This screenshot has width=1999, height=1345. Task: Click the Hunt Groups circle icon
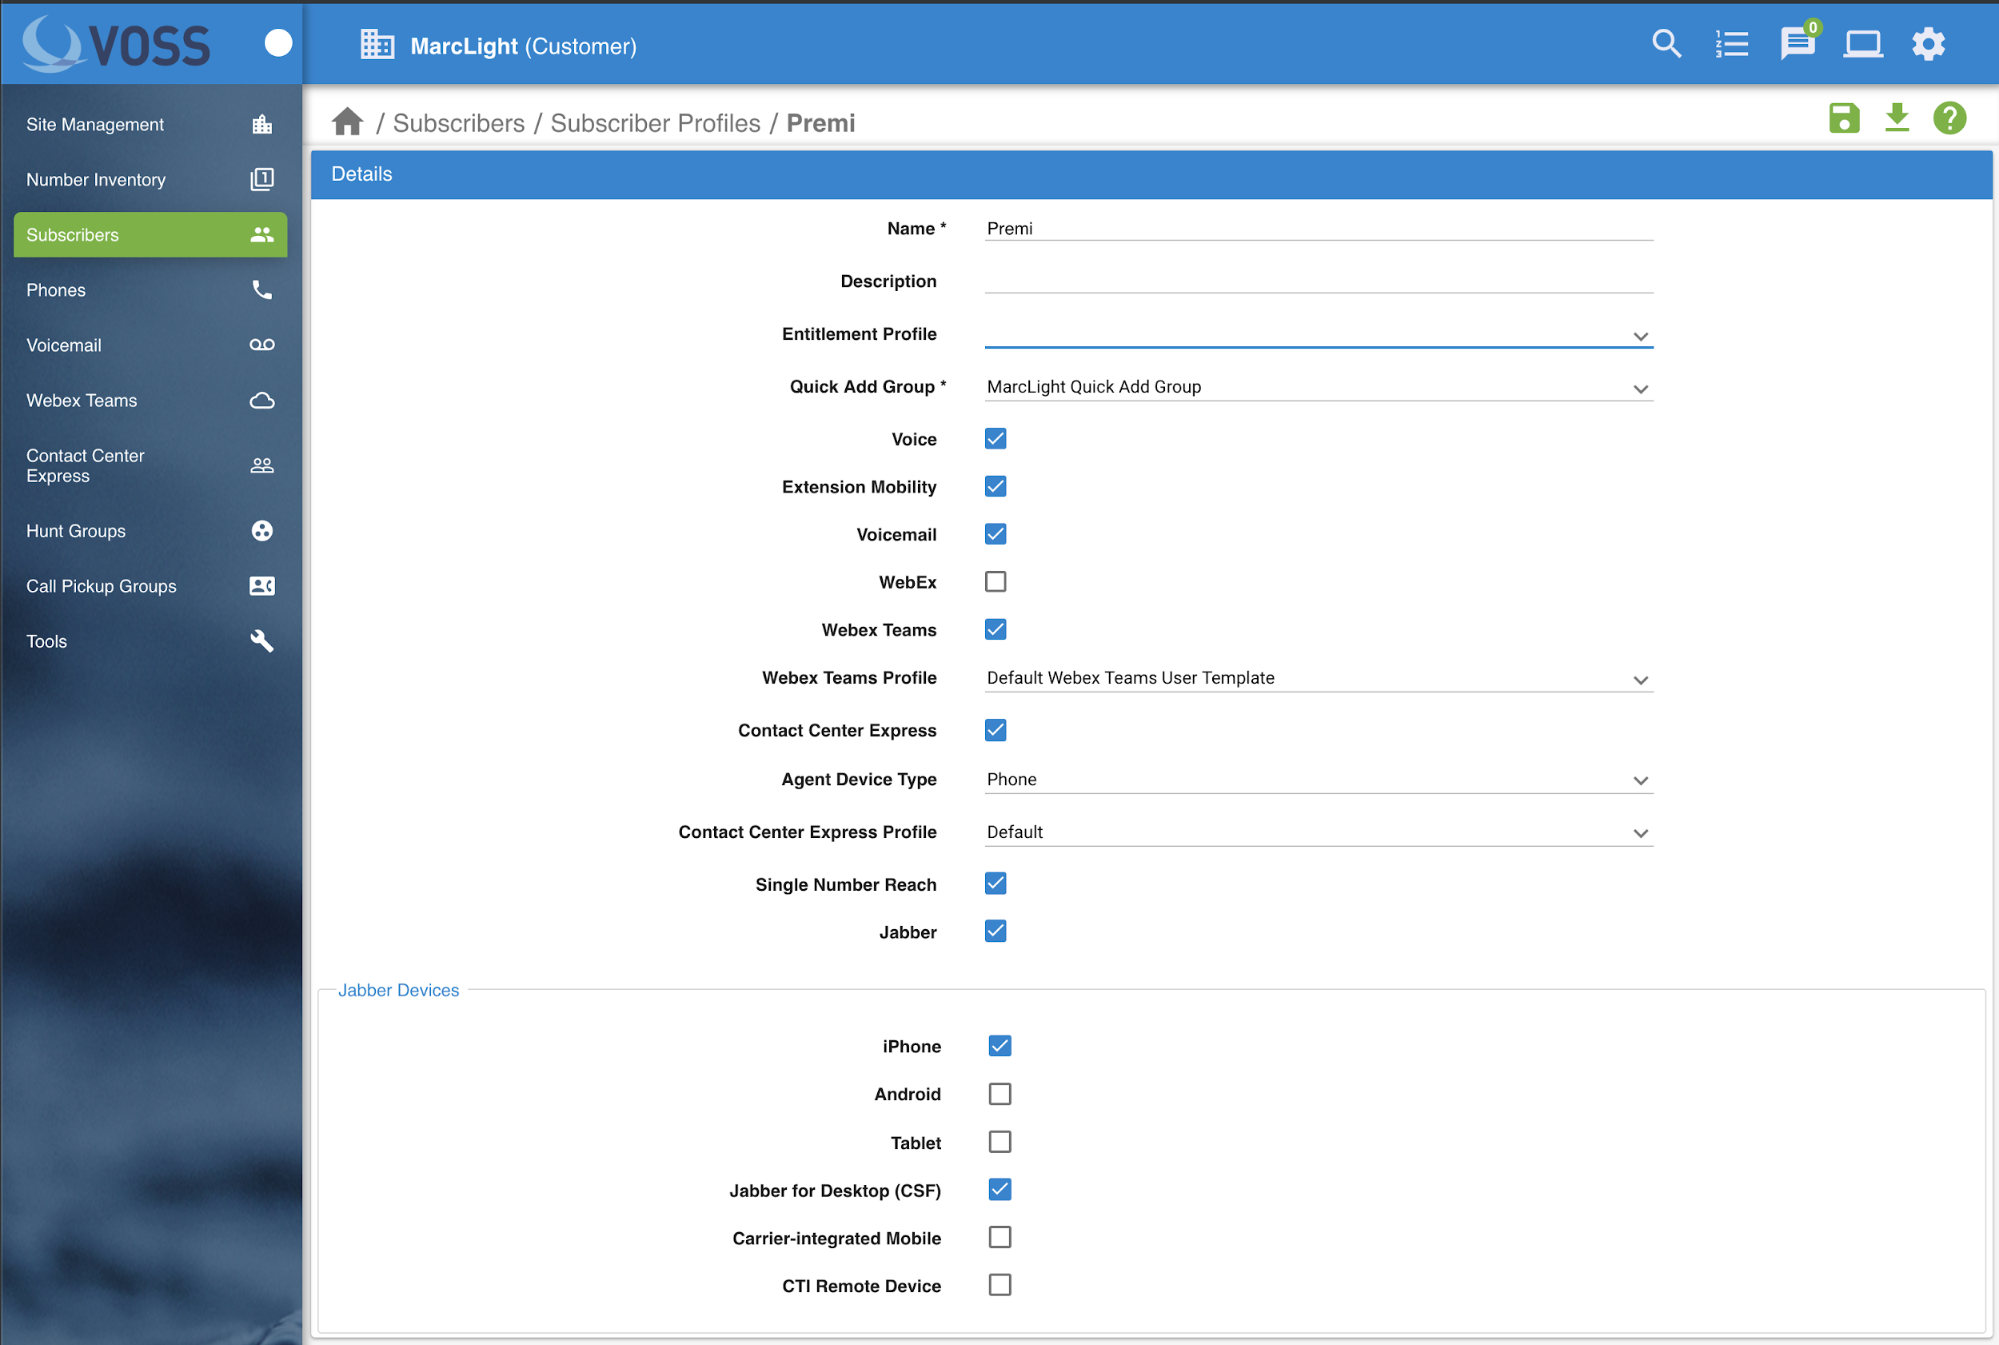coord(262,531)
